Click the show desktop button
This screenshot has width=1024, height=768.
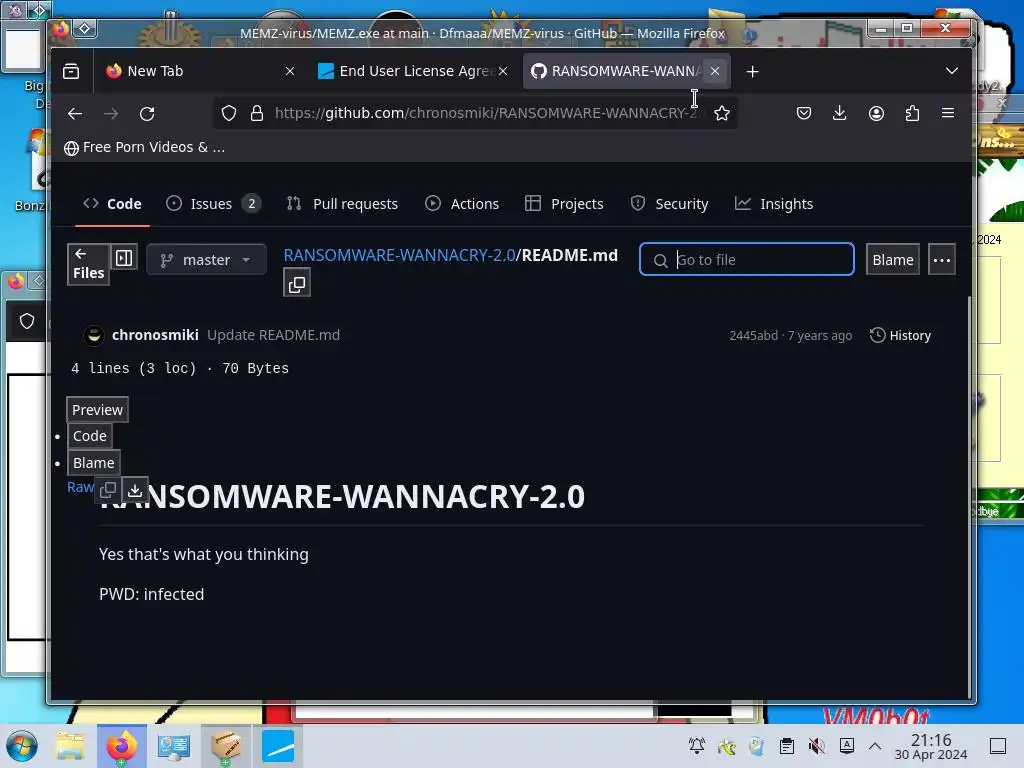click(998, 746)
